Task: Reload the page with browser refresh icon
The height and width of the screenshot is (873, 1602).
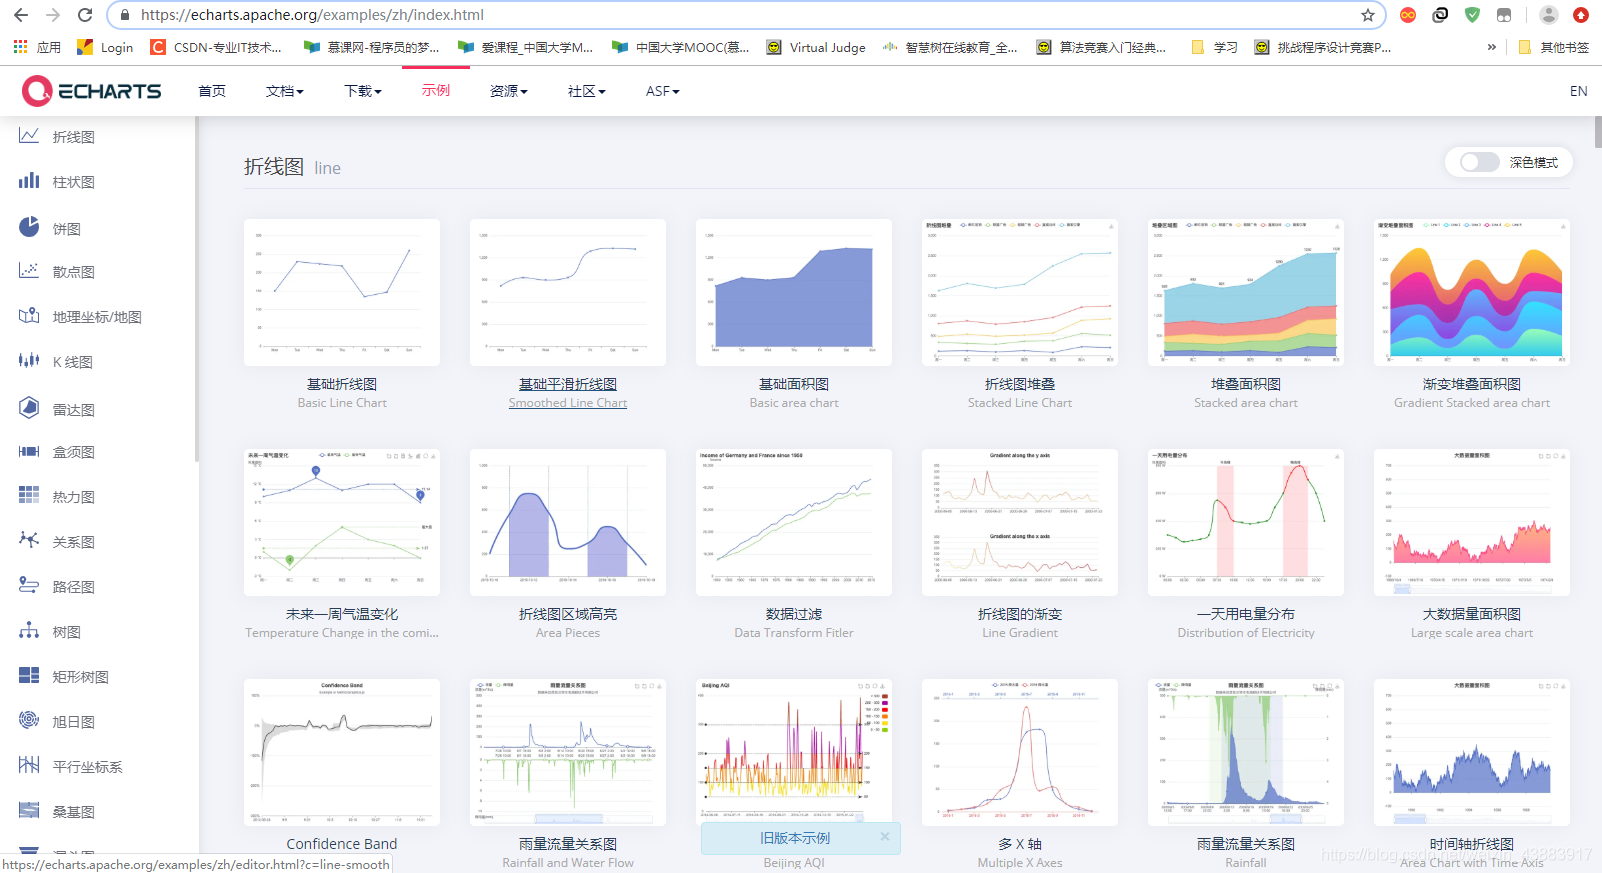Action: [85, 15]
